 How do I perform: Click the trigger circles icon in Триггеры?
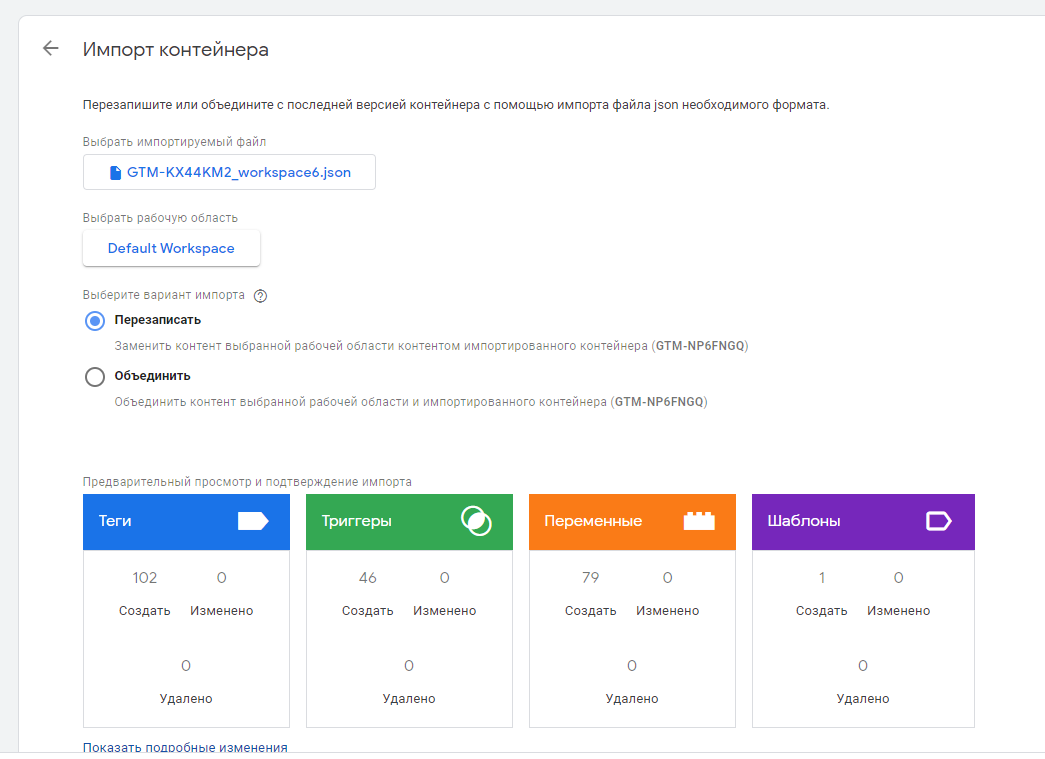point(476,521)
